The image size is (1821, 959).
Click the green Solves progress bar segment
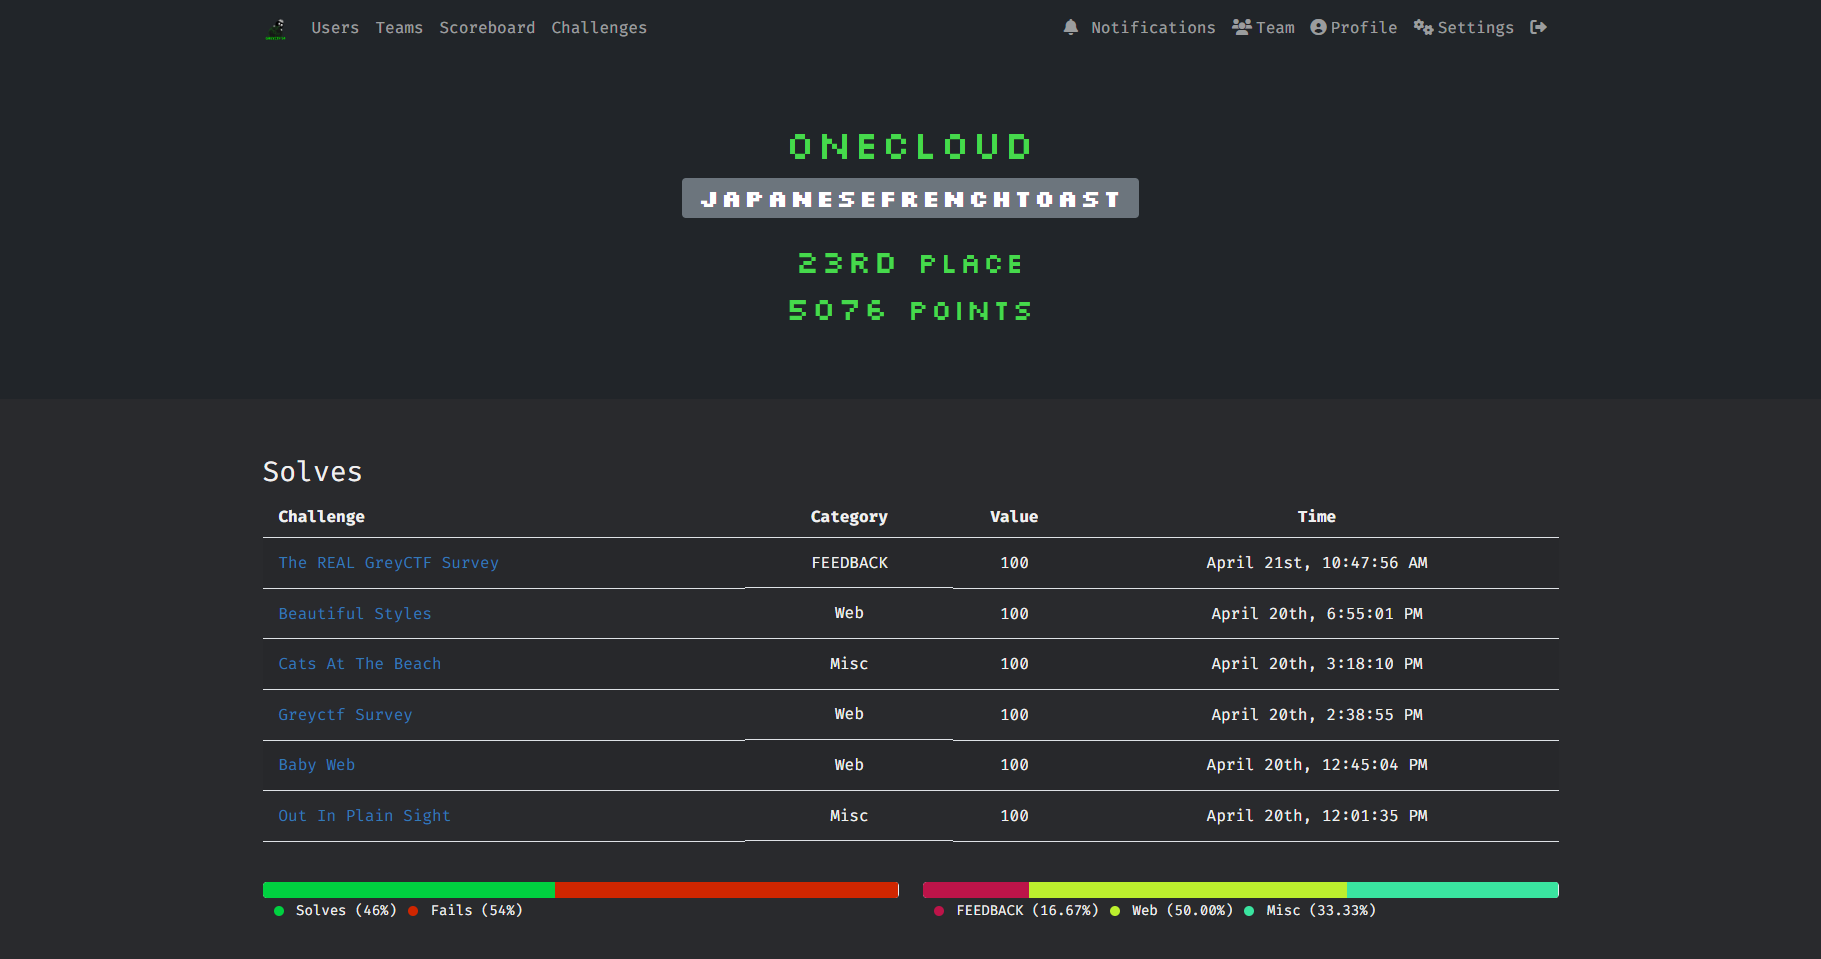point(409,890)
